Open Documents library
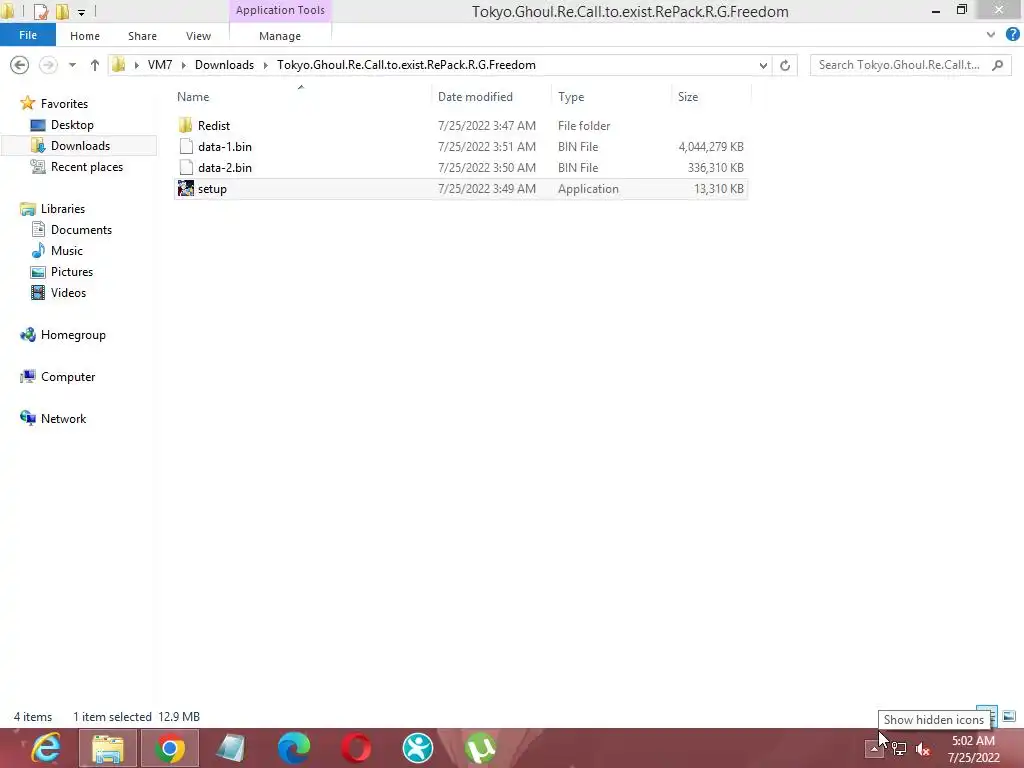 click(x=81, y=230)
